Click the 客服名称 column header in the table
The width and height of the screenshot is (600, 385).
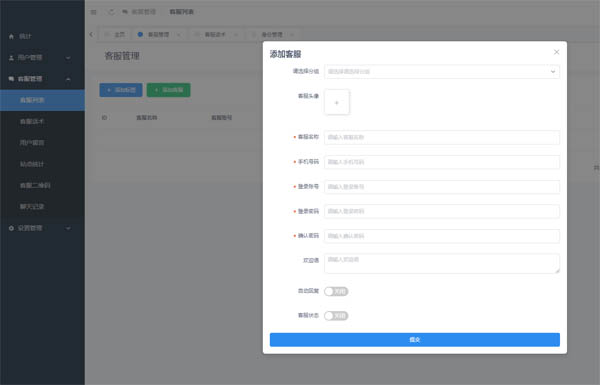[x=147, y=117]
